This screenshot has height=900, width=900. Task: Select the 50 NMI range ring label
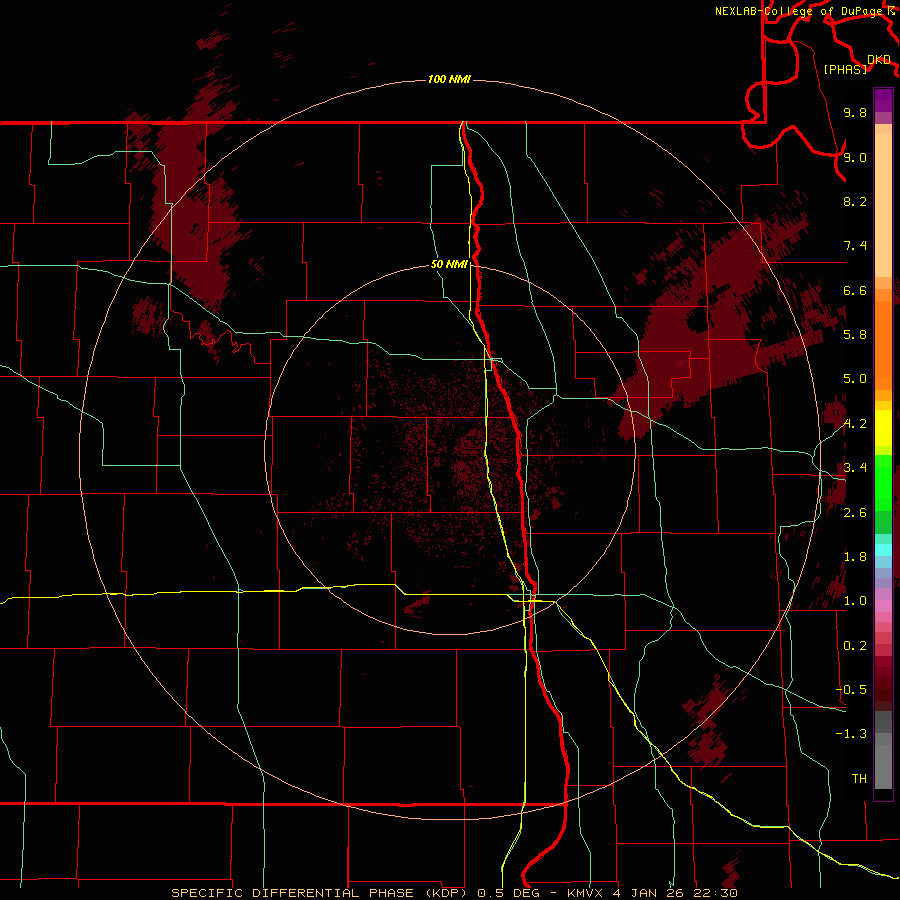449,264
